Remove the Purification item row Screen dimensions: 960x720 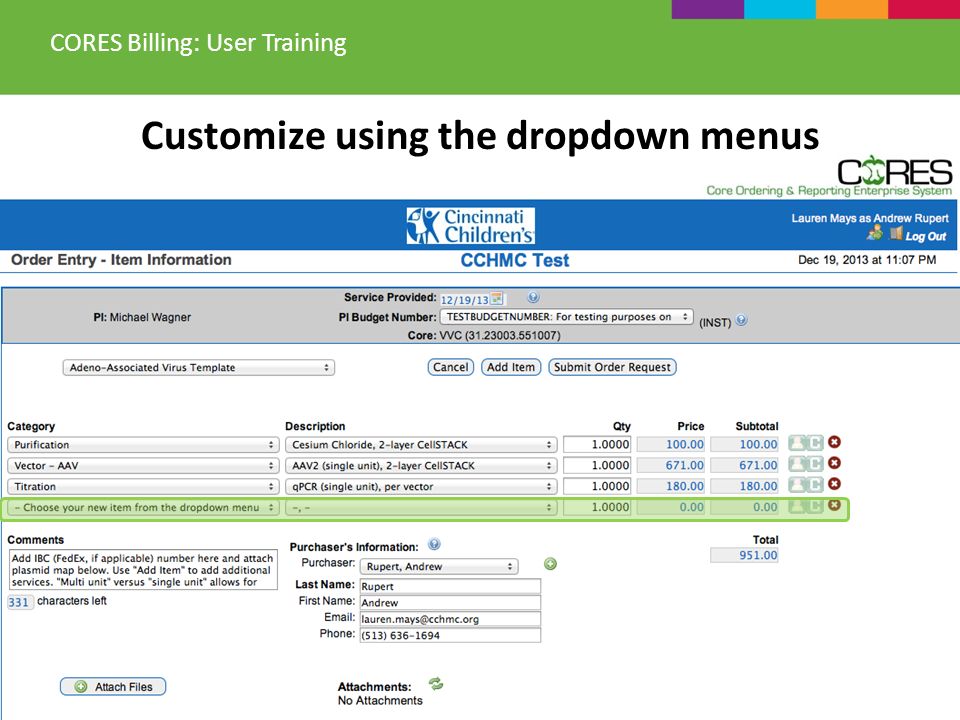pos(834,442)
